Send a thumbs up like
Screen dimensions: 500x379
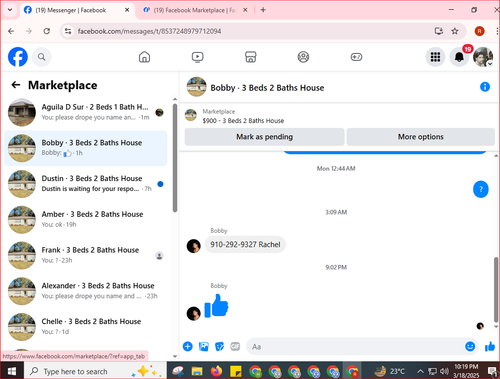pyautogui.click(x=490, y=347)
